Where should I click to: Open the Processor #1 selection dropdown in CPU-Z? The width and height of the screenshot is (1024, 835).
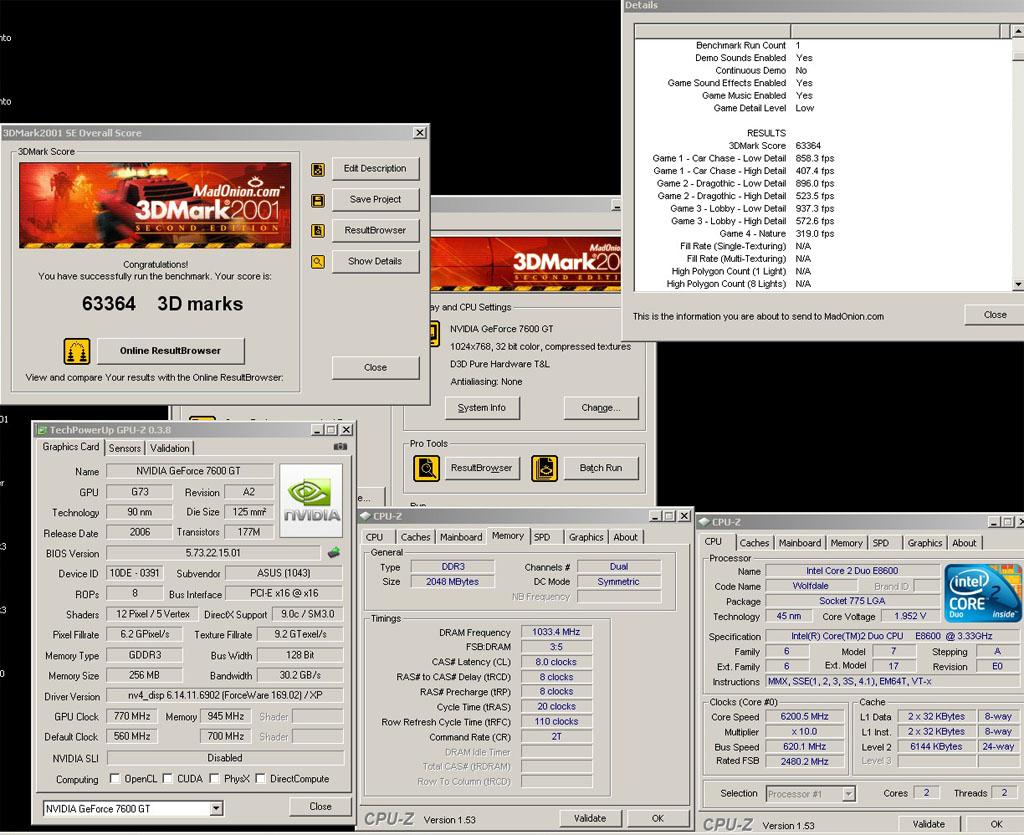[848, 794]
